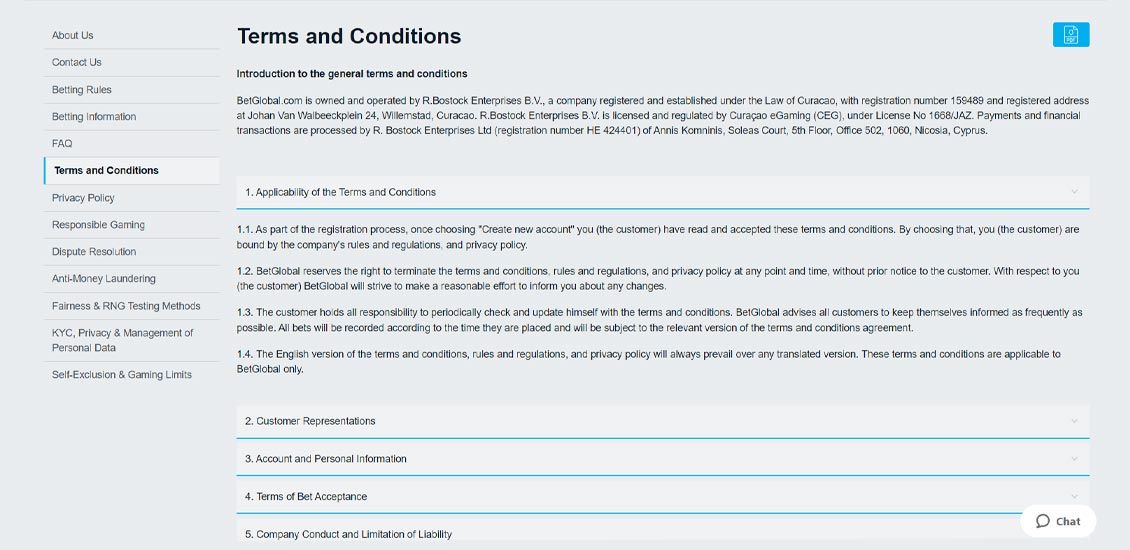Select Terms and Conditions sidebar tab

[x=106, y=171]
